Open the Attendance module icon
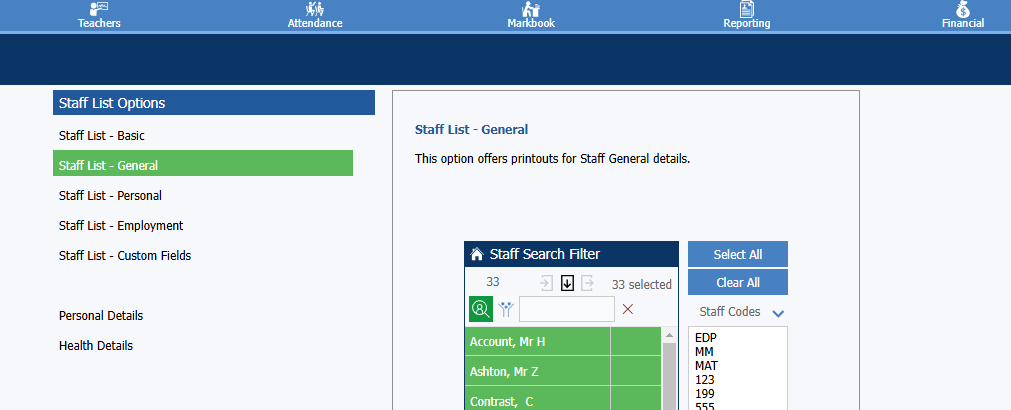This screenshot has width=1011, height=410. click(315, 9)
